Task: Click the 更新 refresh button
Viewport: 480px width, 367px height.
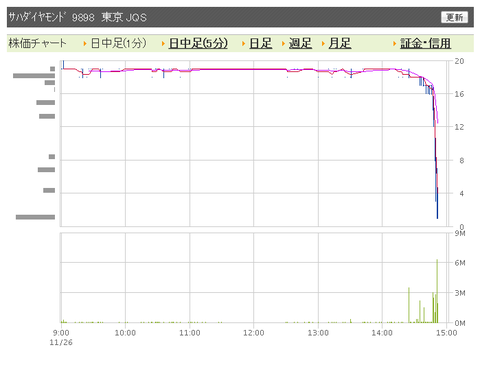Action: coord(454,17)
